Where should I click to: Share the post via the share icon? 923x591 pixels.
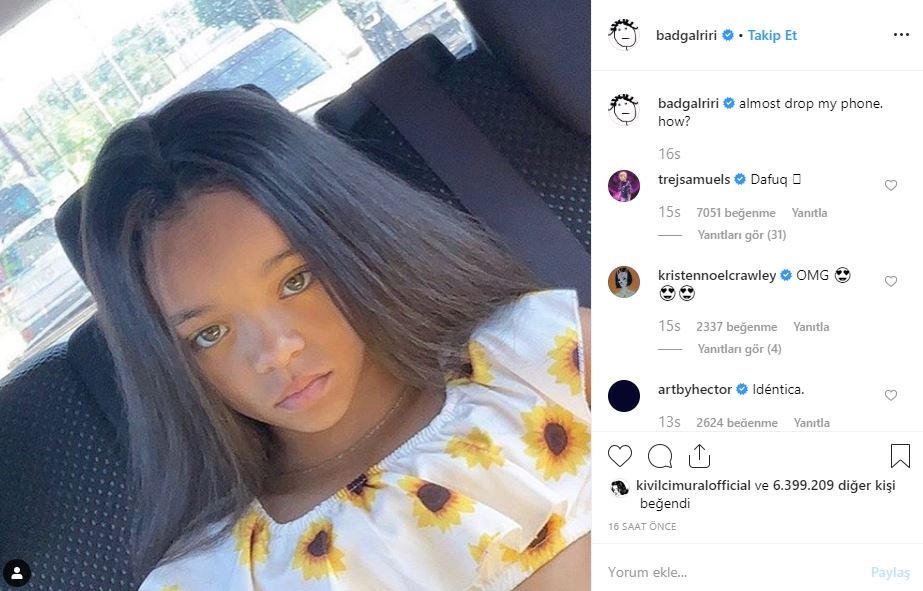pyautogui.click(x=699, y=456)
